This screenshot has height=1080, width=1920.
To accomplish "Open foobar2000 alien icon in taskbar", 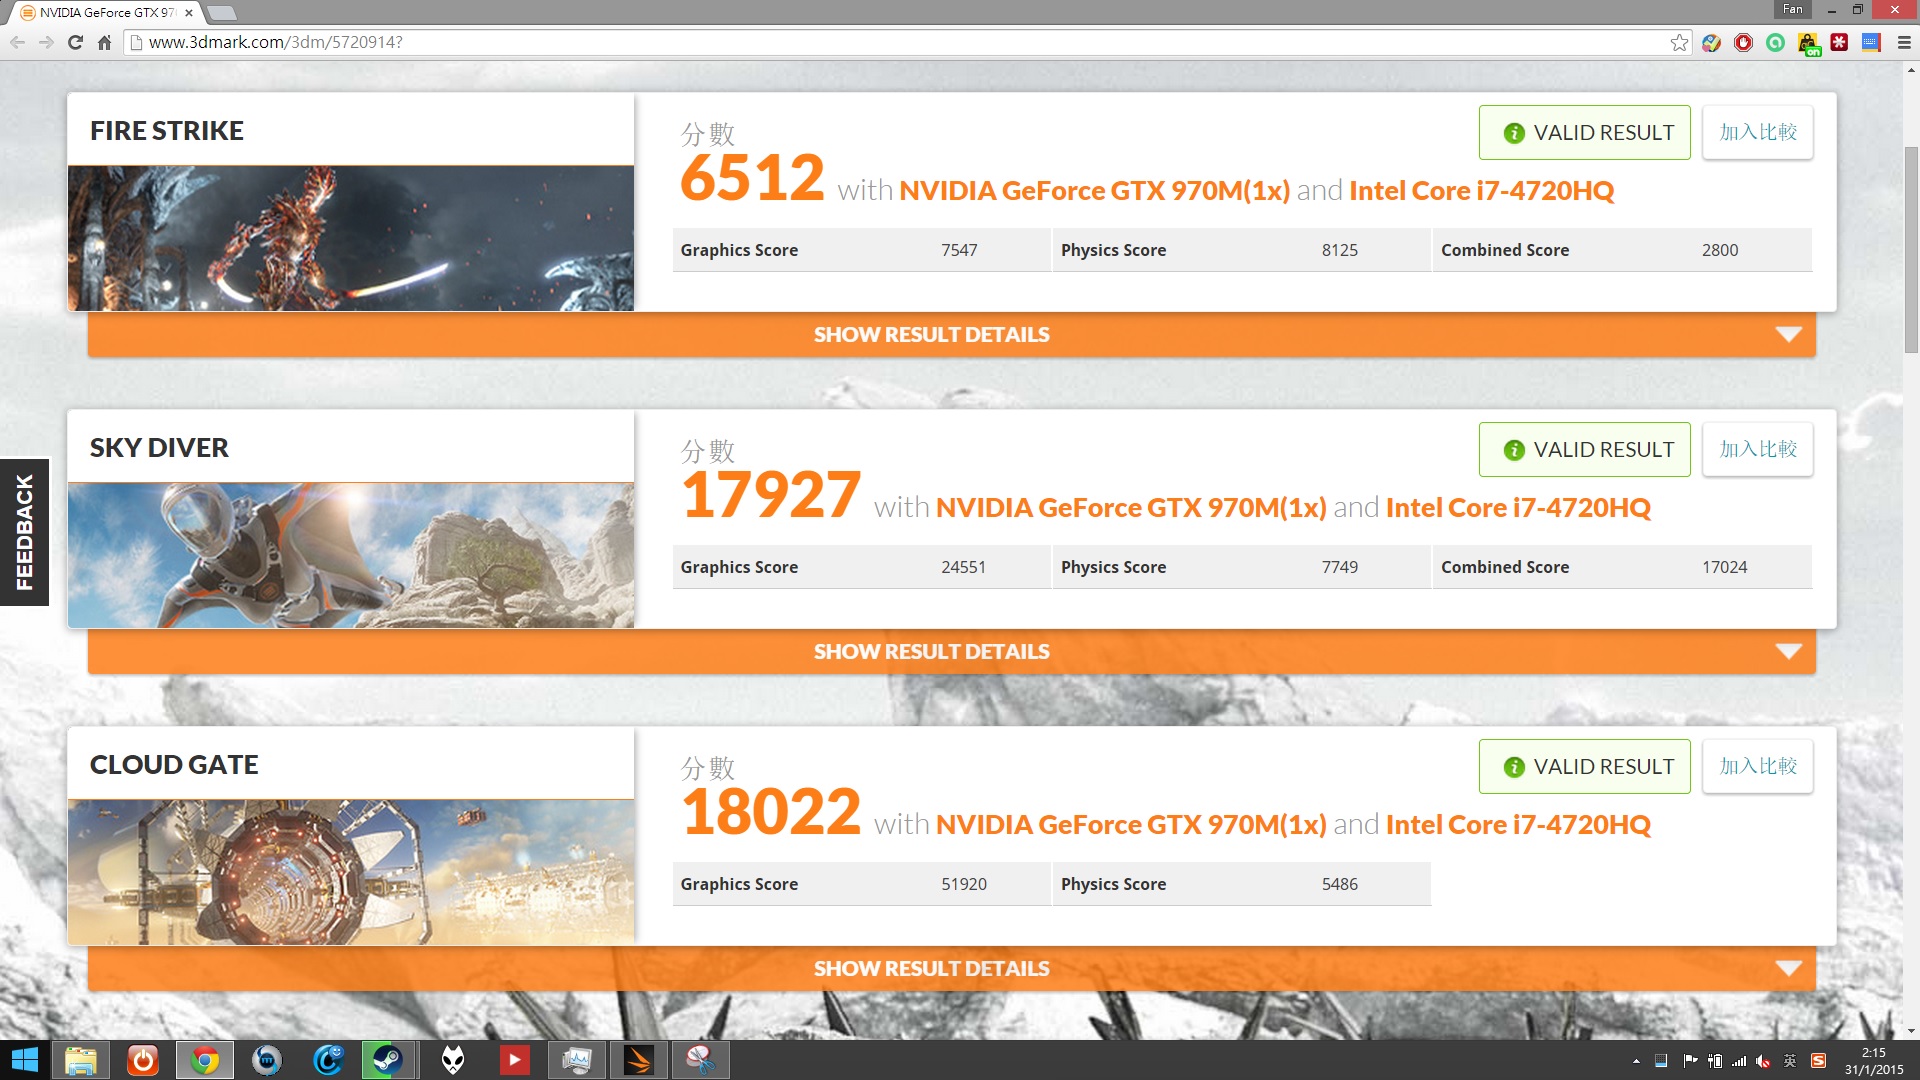I will click(453, 1060).
